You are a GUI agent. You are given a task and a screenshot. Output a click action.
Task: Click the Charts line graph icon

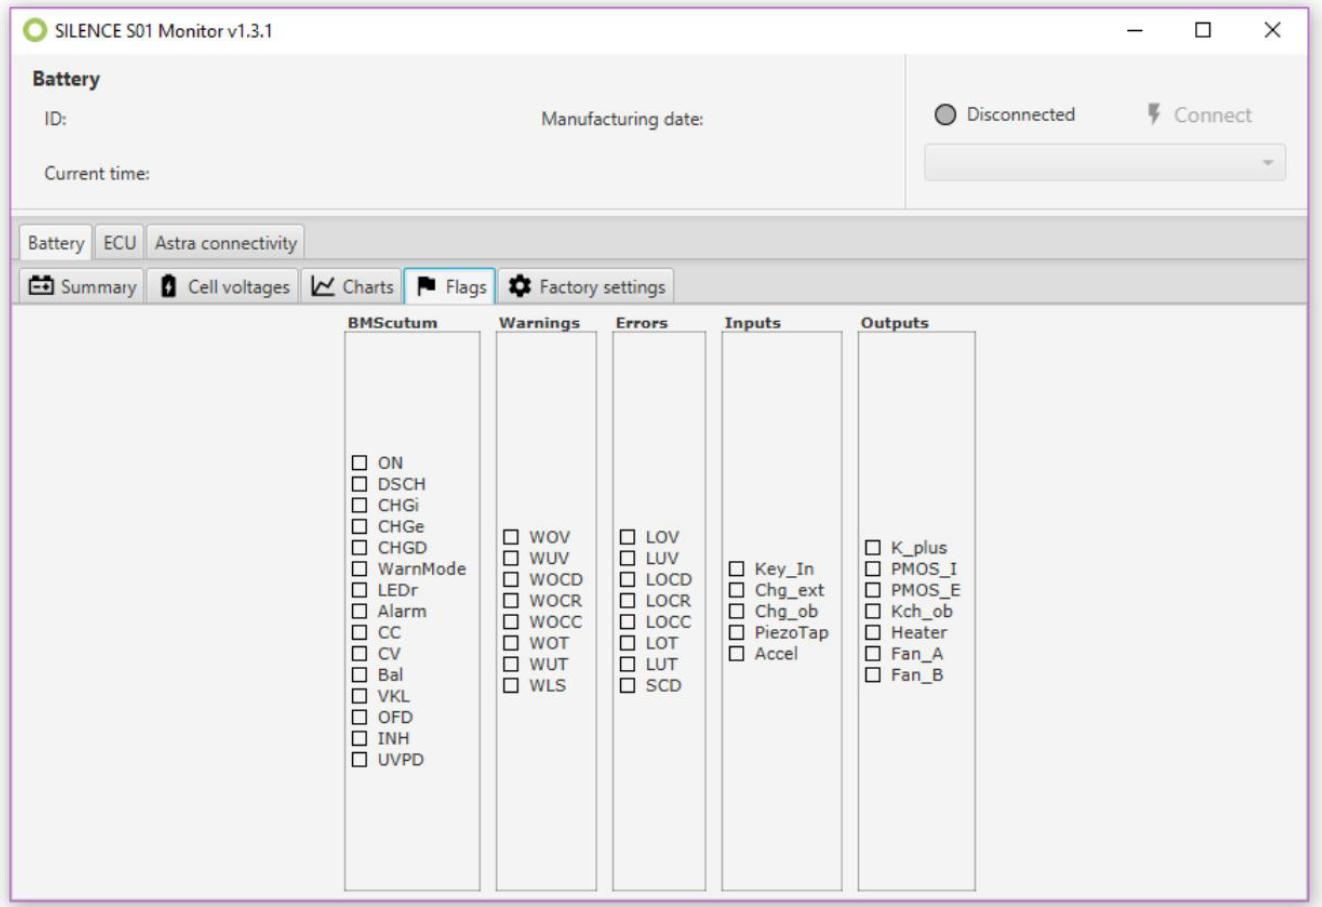point(322,286)
